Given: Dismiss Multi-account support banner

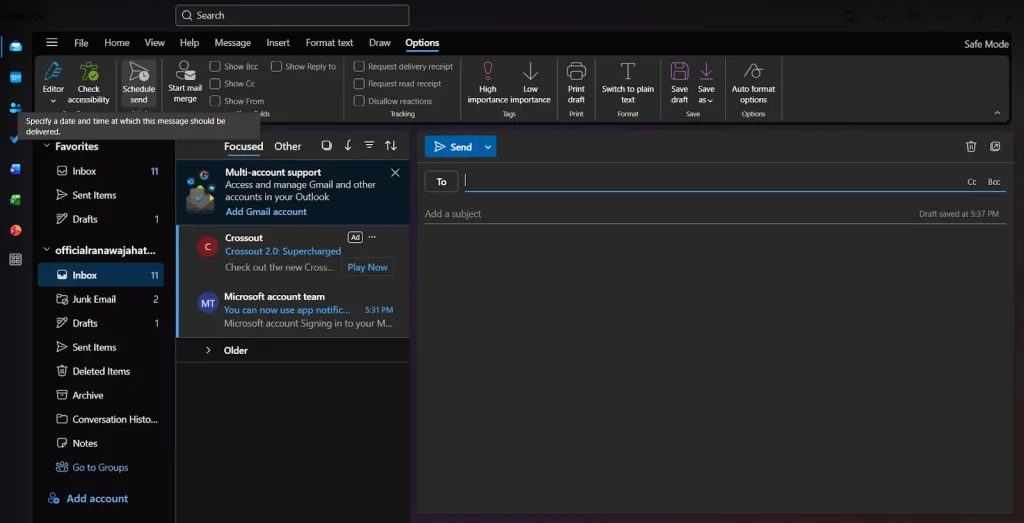Looking at the screenshot, I should tap(395, 172).
